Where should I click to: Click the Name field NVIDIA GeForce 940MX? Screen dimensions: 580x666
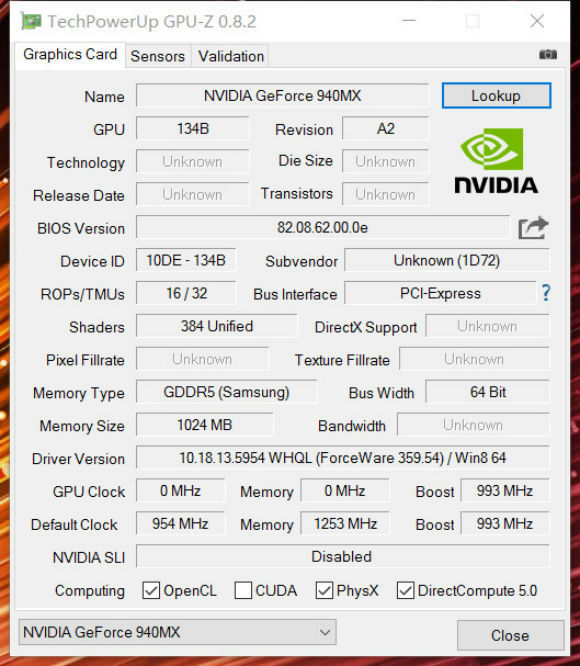click(x=282, y=96)
